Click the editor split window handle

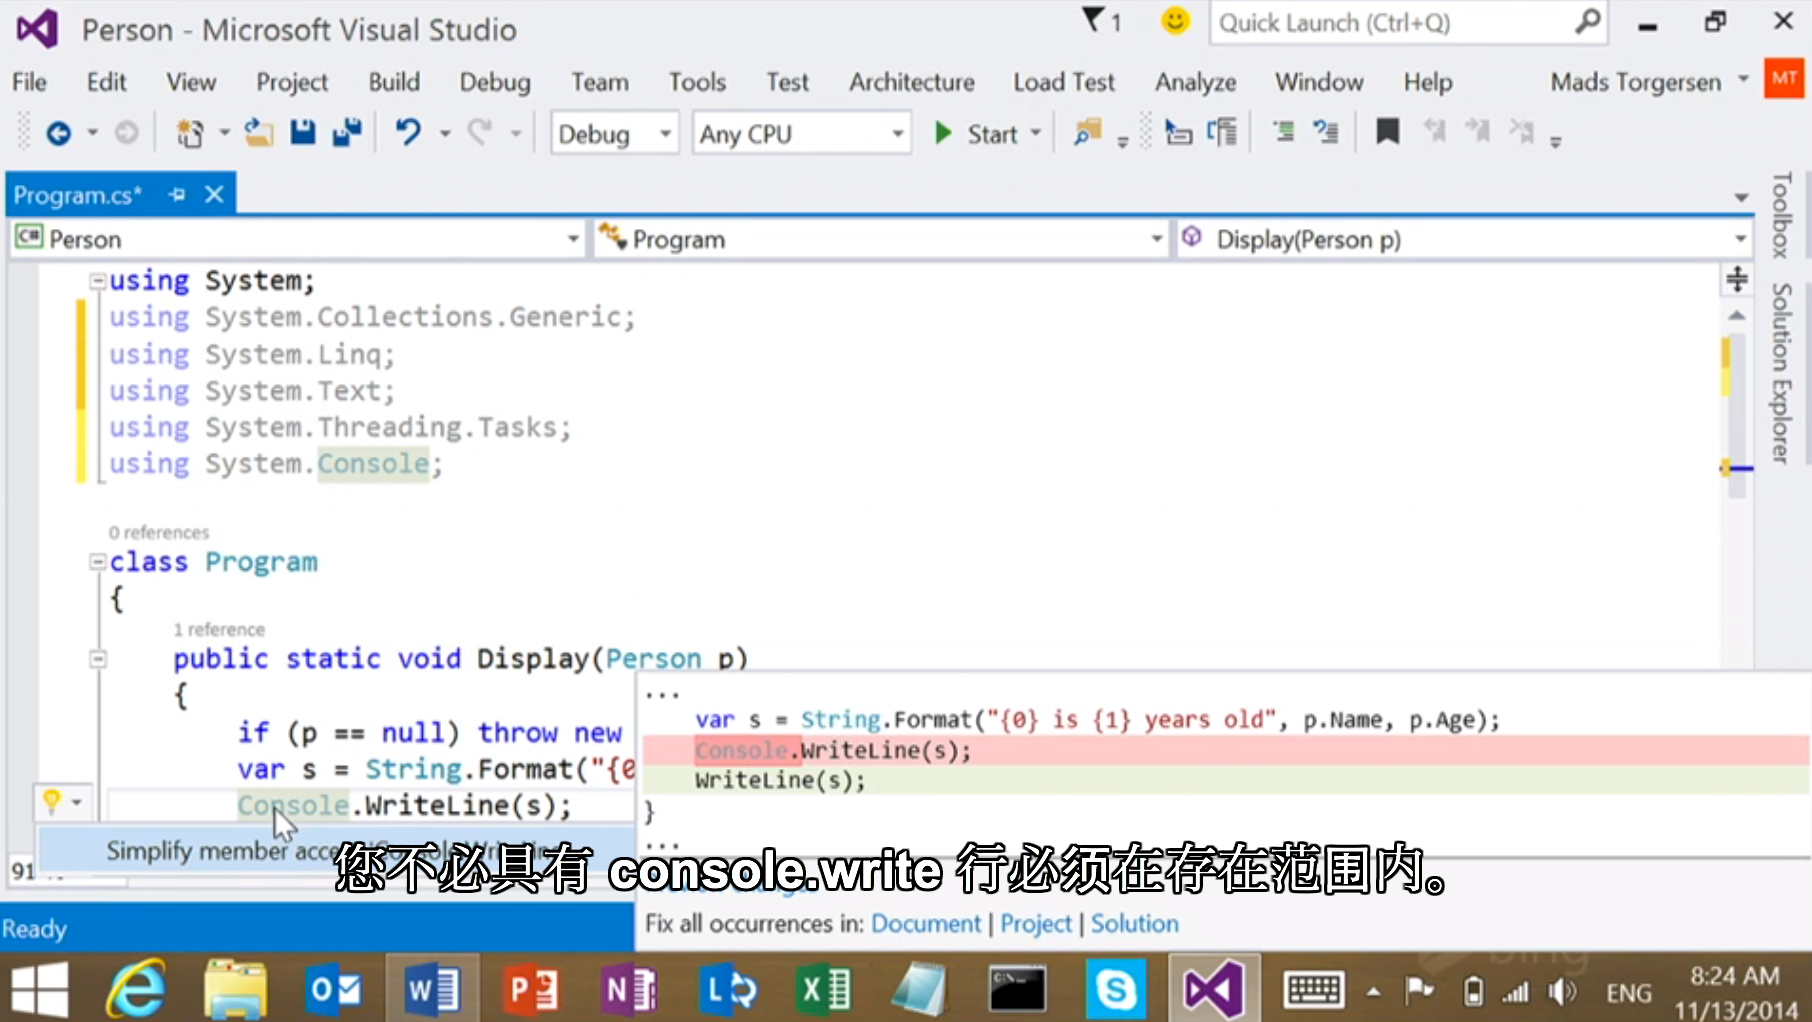point(1737,279)
